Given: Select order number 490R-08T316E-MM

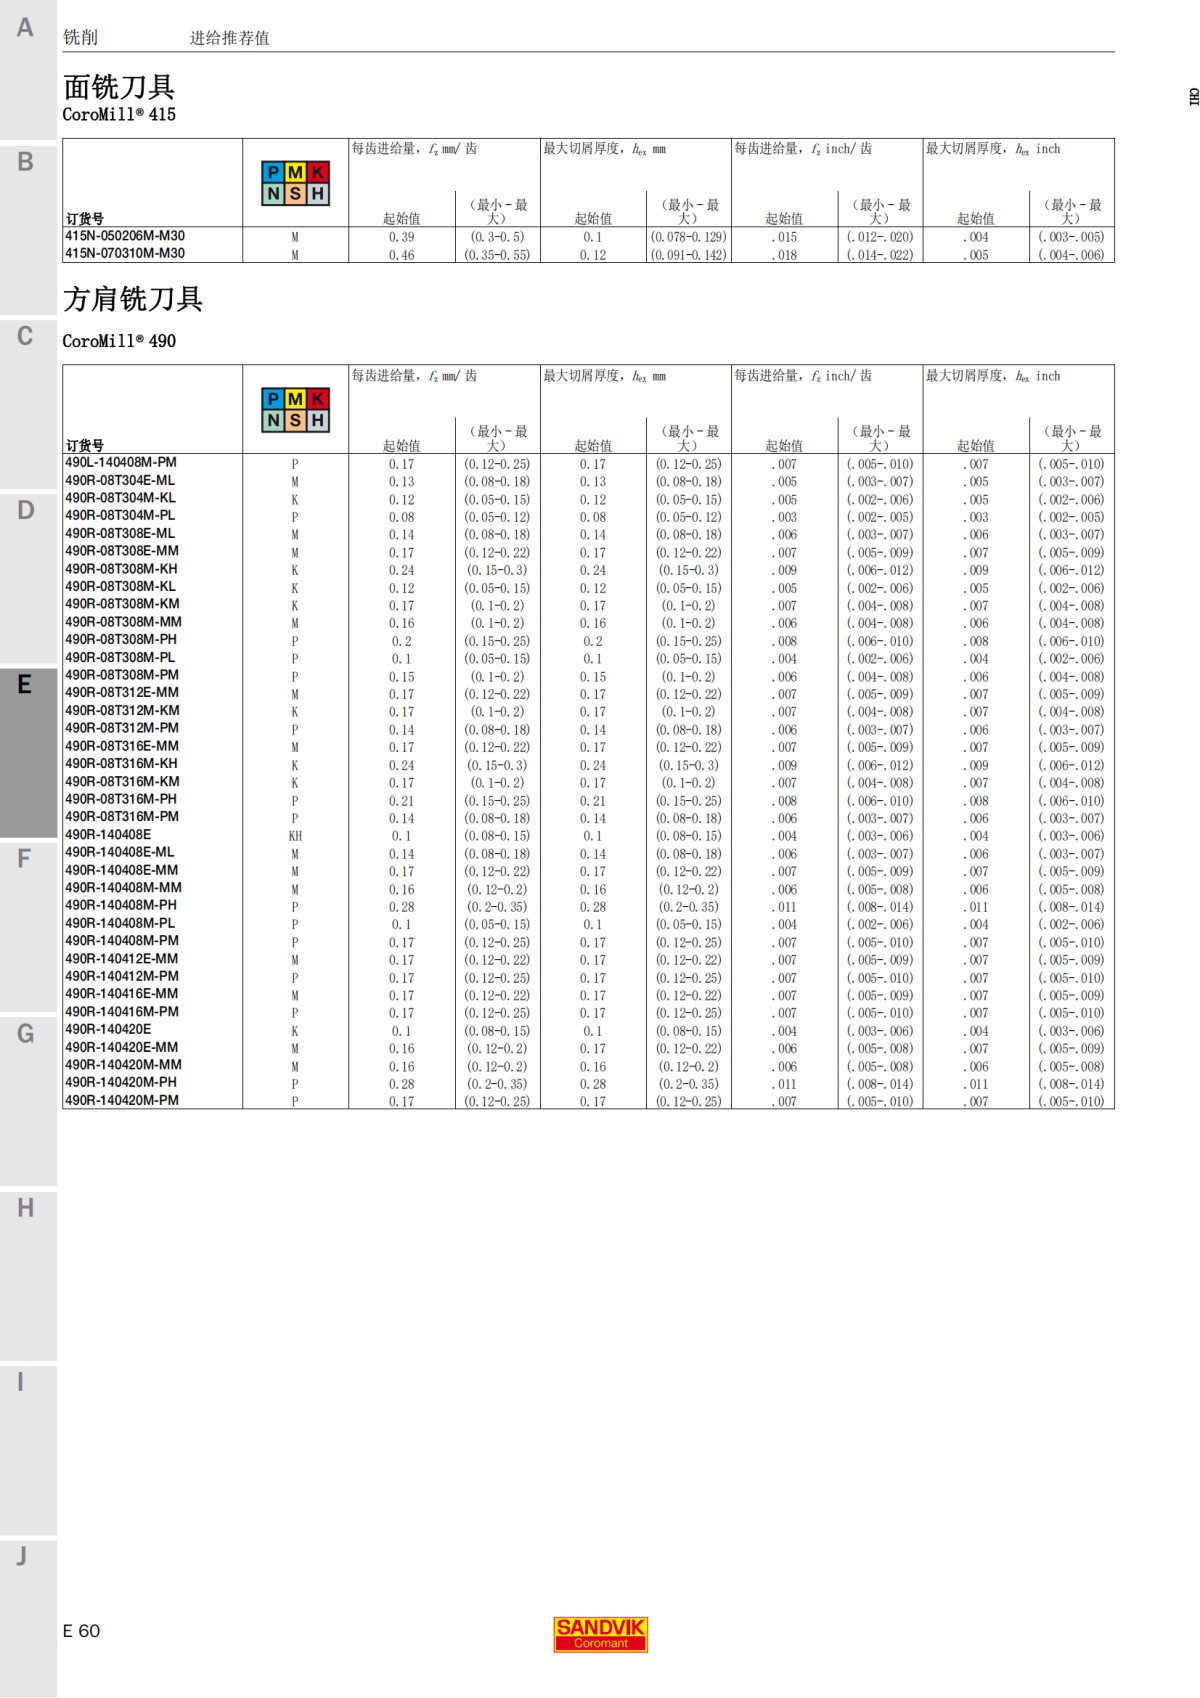Looking at the screenshot, I should coord(122,746).
